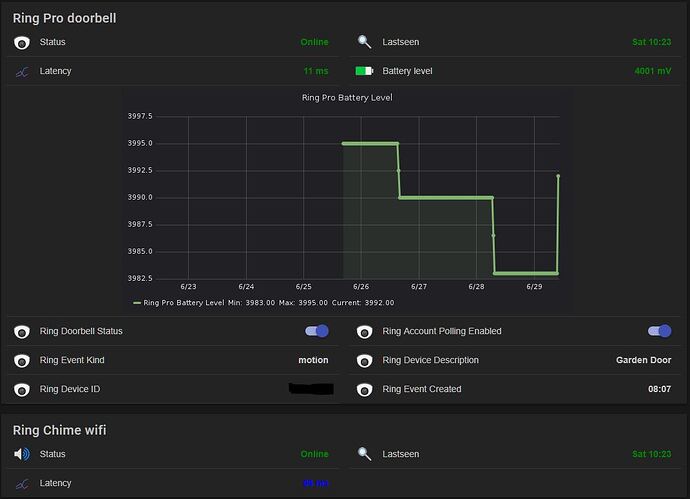Screen dimensions: 690x499
Task: Click the Ring Device Description camera icon
Action: click(x=364, y=361)
